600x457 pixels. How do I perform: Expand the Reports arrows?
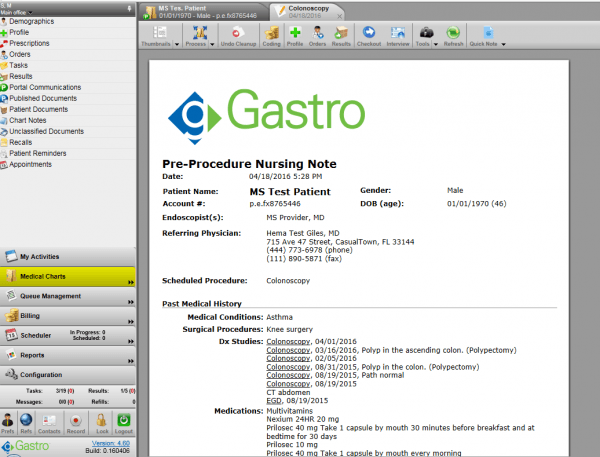point(131,361)
